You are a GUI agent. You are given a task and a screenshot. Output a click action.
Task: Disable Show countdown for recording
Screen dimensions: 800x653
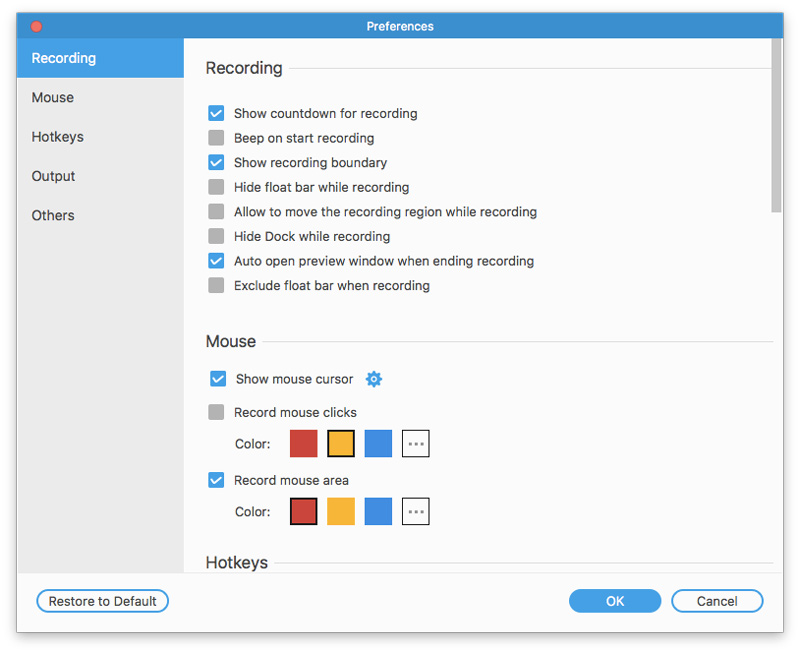(216, 114)
